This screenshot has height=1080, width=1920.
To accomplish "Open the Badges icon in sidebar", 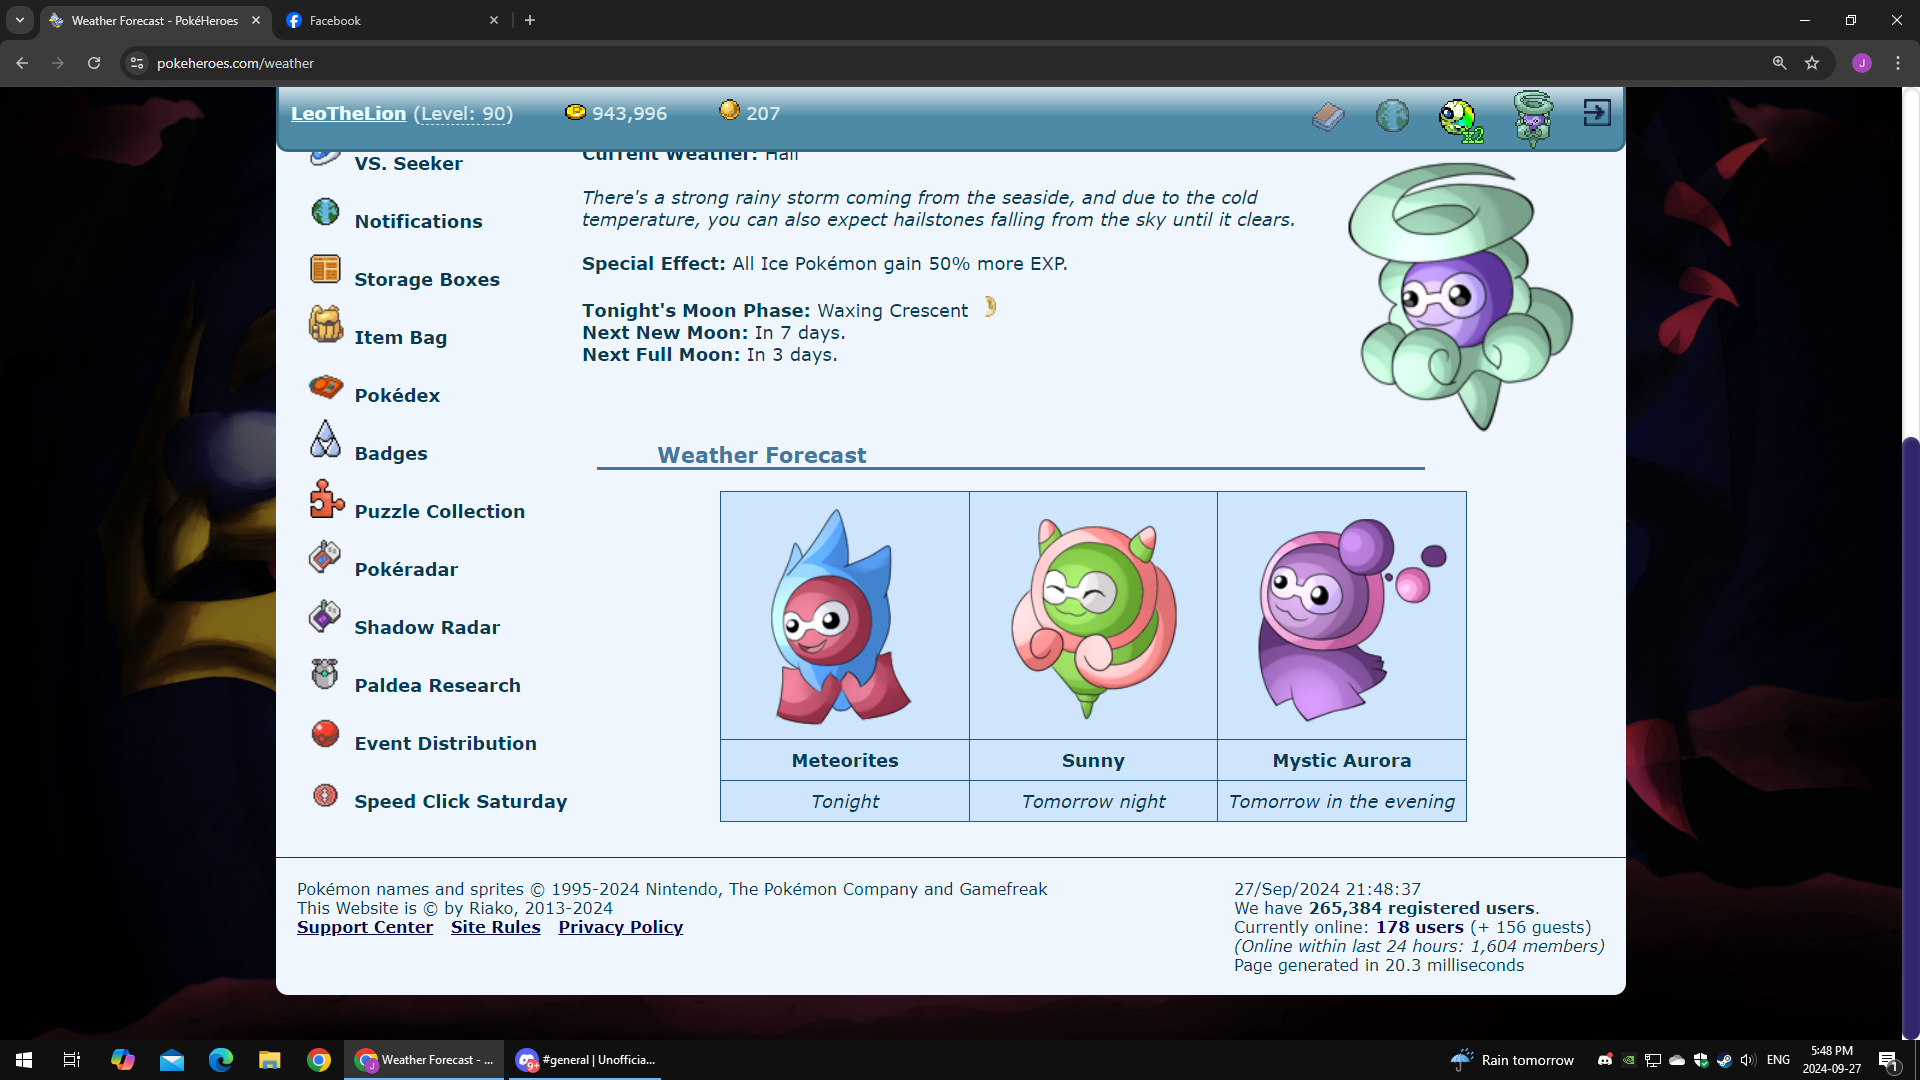I will [325, 440].
